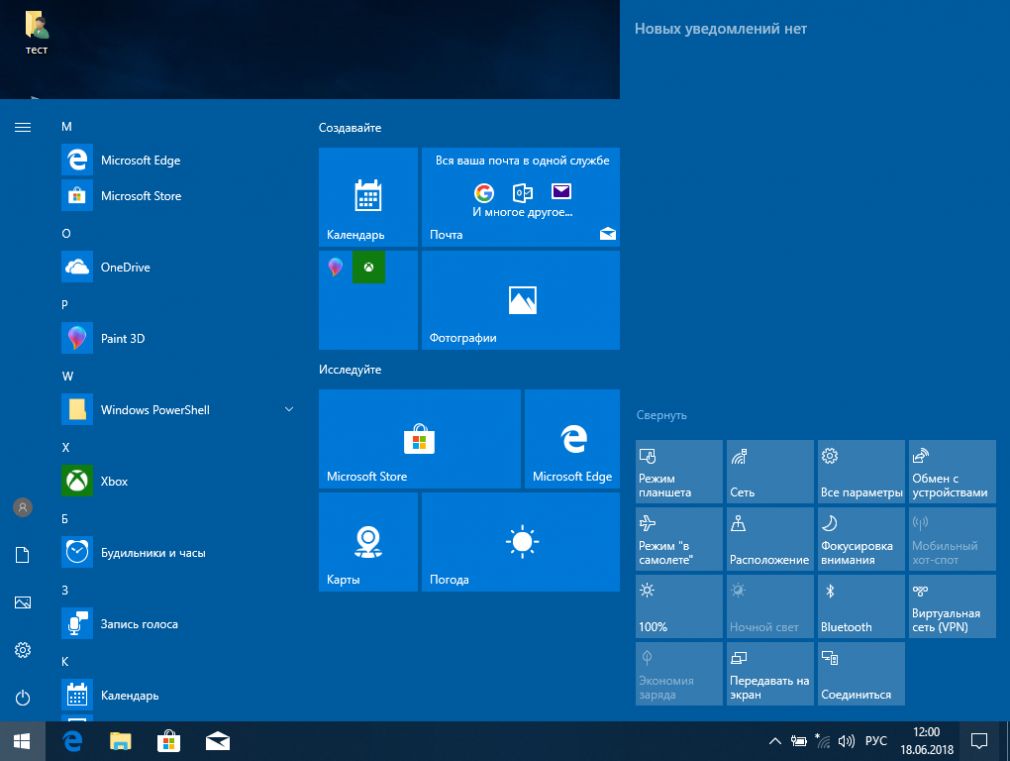Open Paint 3D from the app list
The height and width of the screenshot is (761, 1010).
click(177, 338)
